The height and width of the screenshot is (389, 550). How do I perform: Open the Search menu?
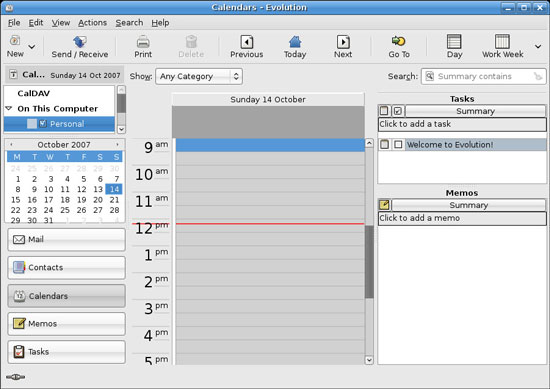129,23
